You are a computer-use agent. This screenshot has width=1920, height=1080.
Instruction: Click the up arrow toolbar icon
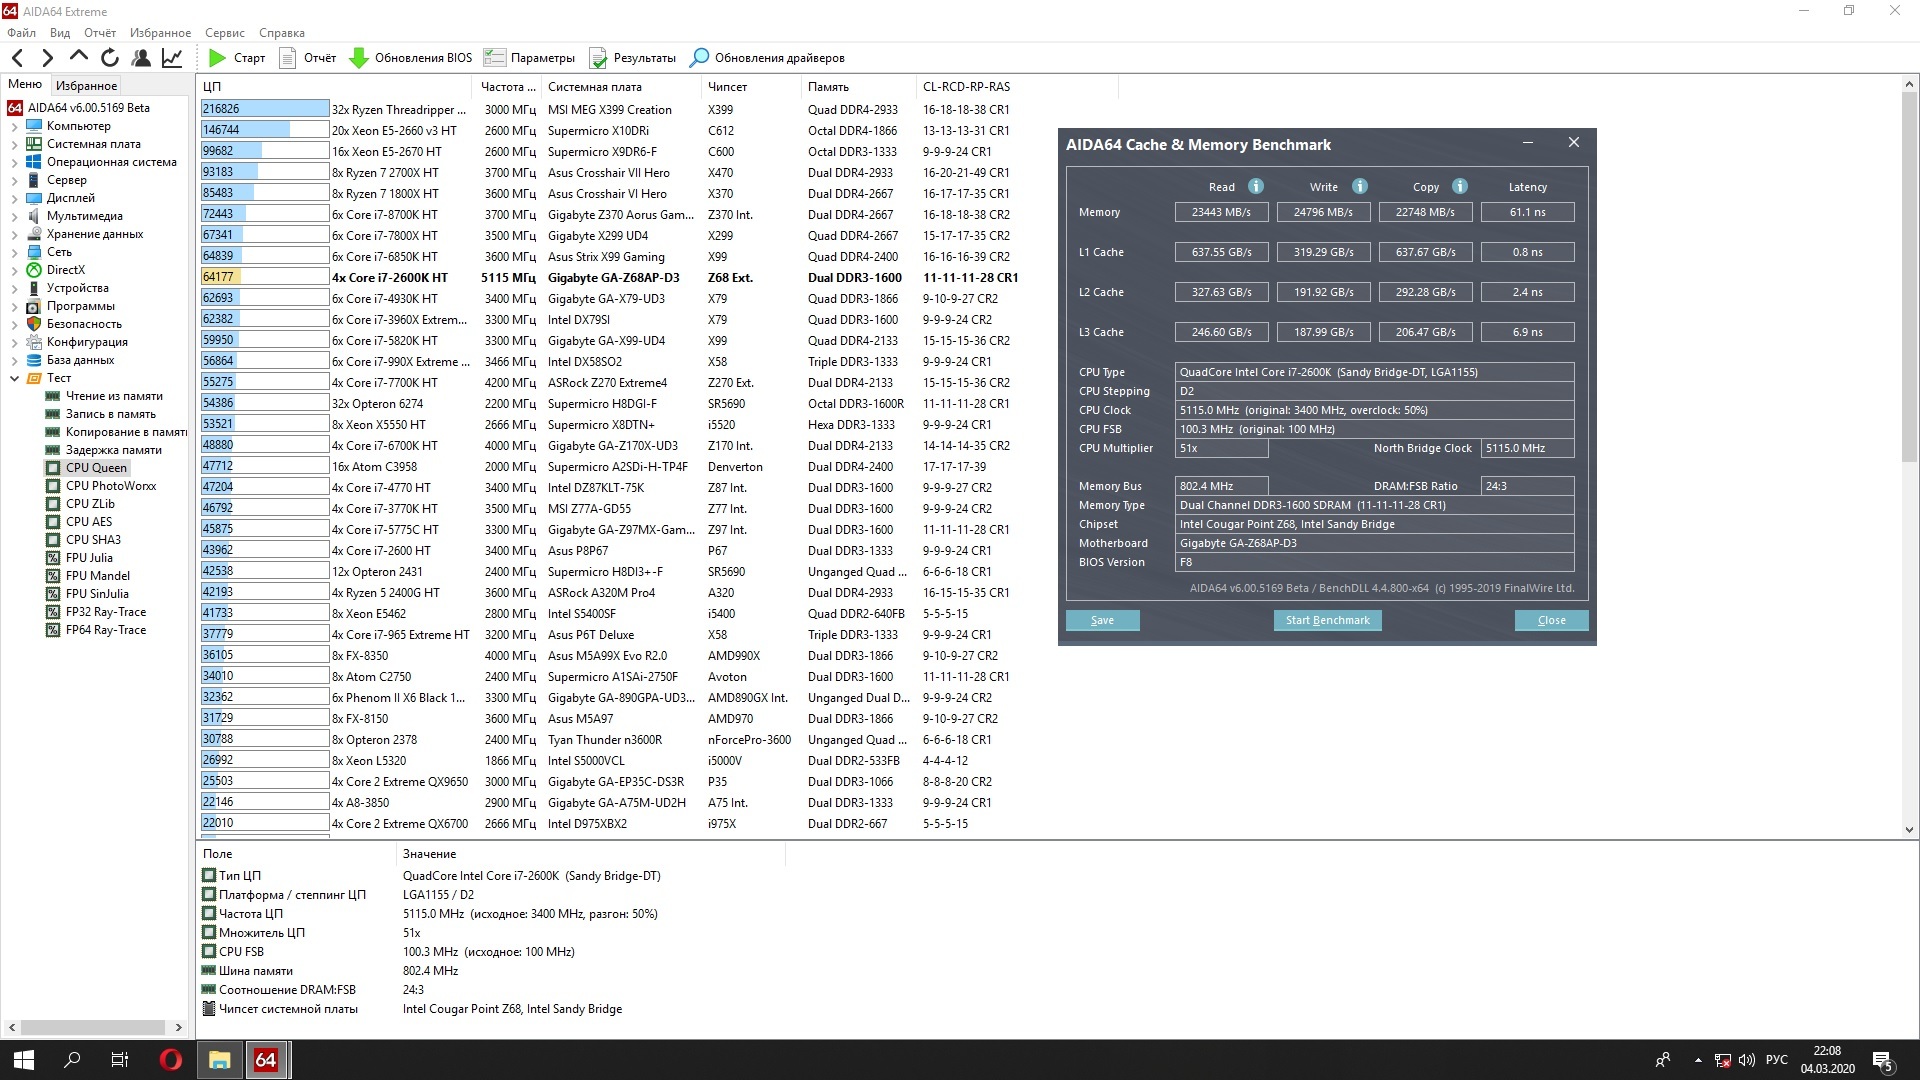click(79, 57)
